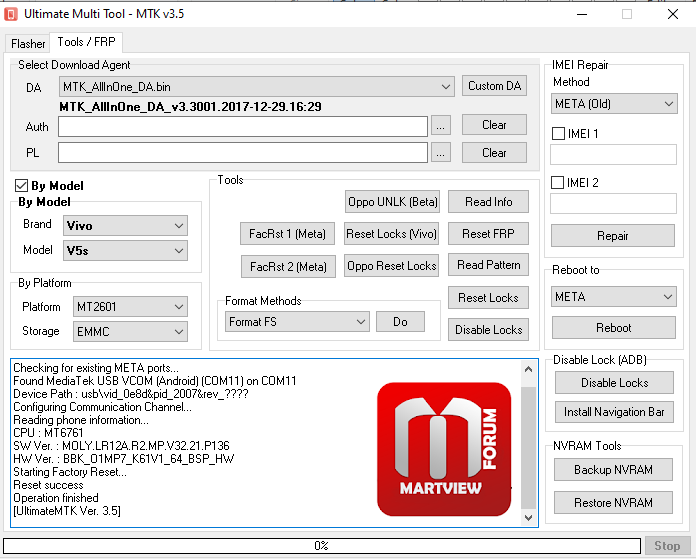Clear the PL file field

[494, 153]
